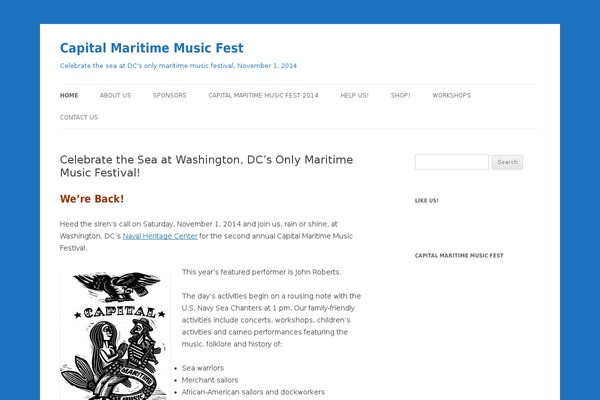Viewport: 600px width, 400px height.
Task: Select the Help Us! menu item
Action: pos(354,95)
